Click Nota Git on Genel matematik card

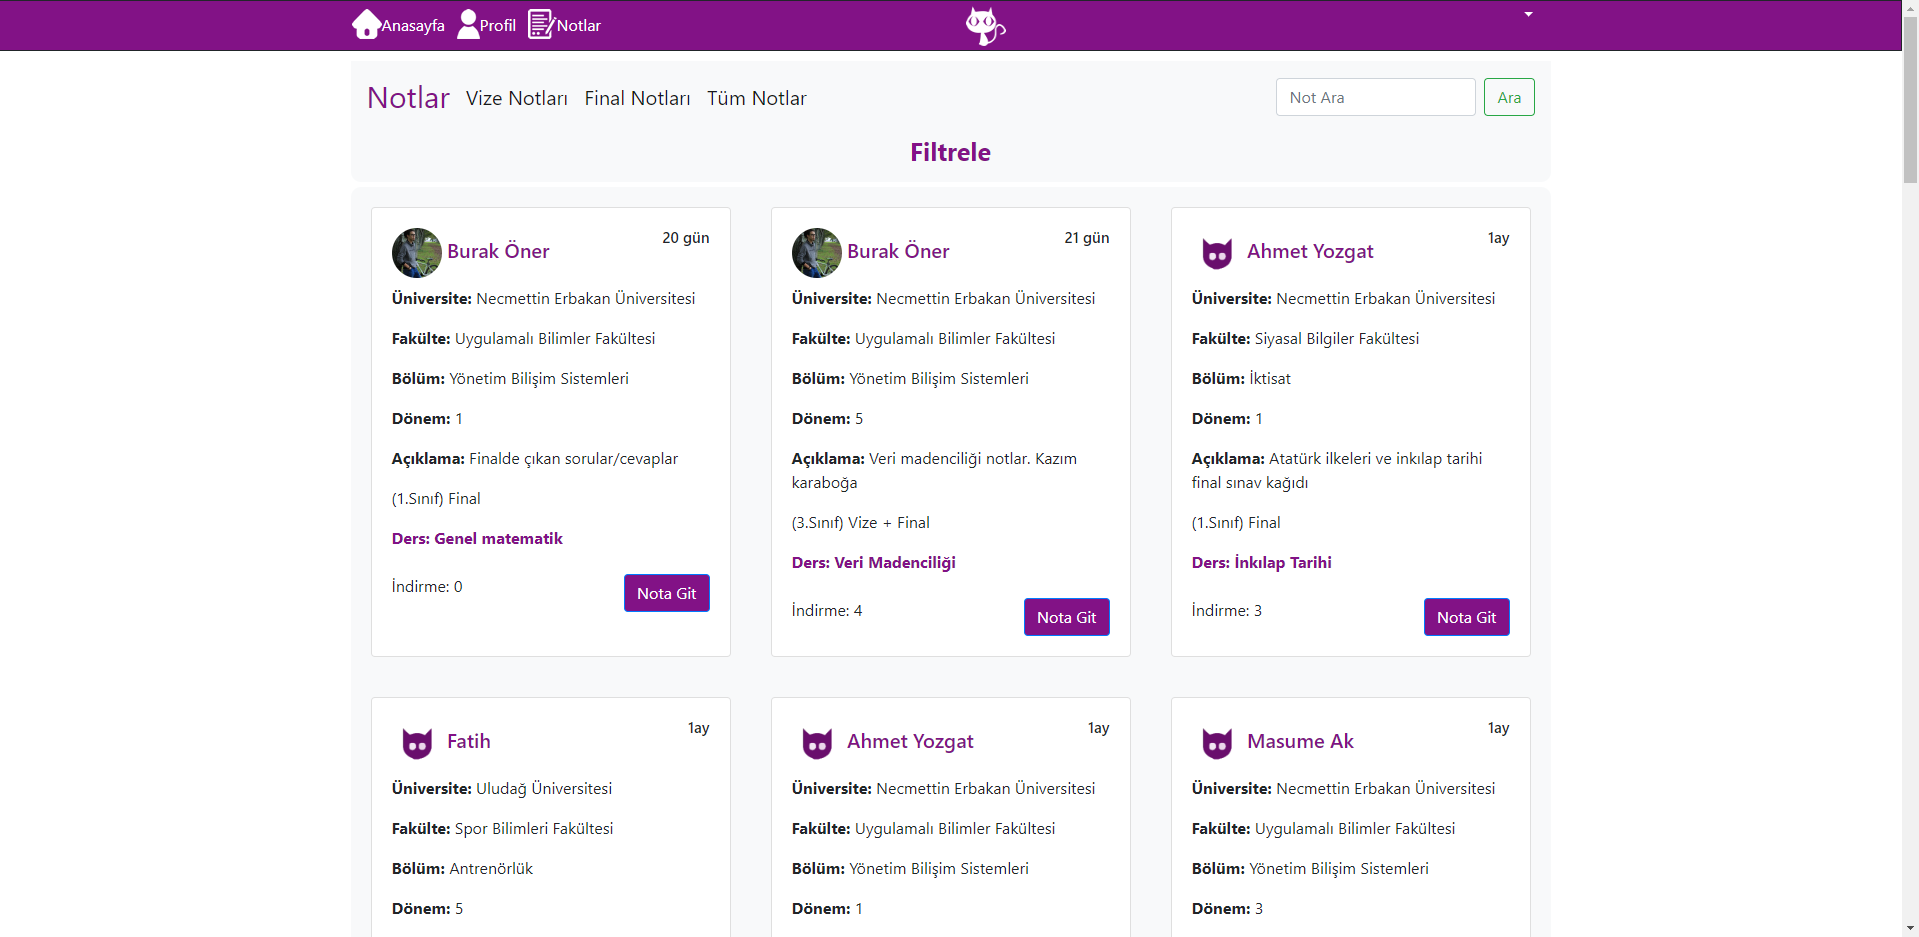point(667,593)
